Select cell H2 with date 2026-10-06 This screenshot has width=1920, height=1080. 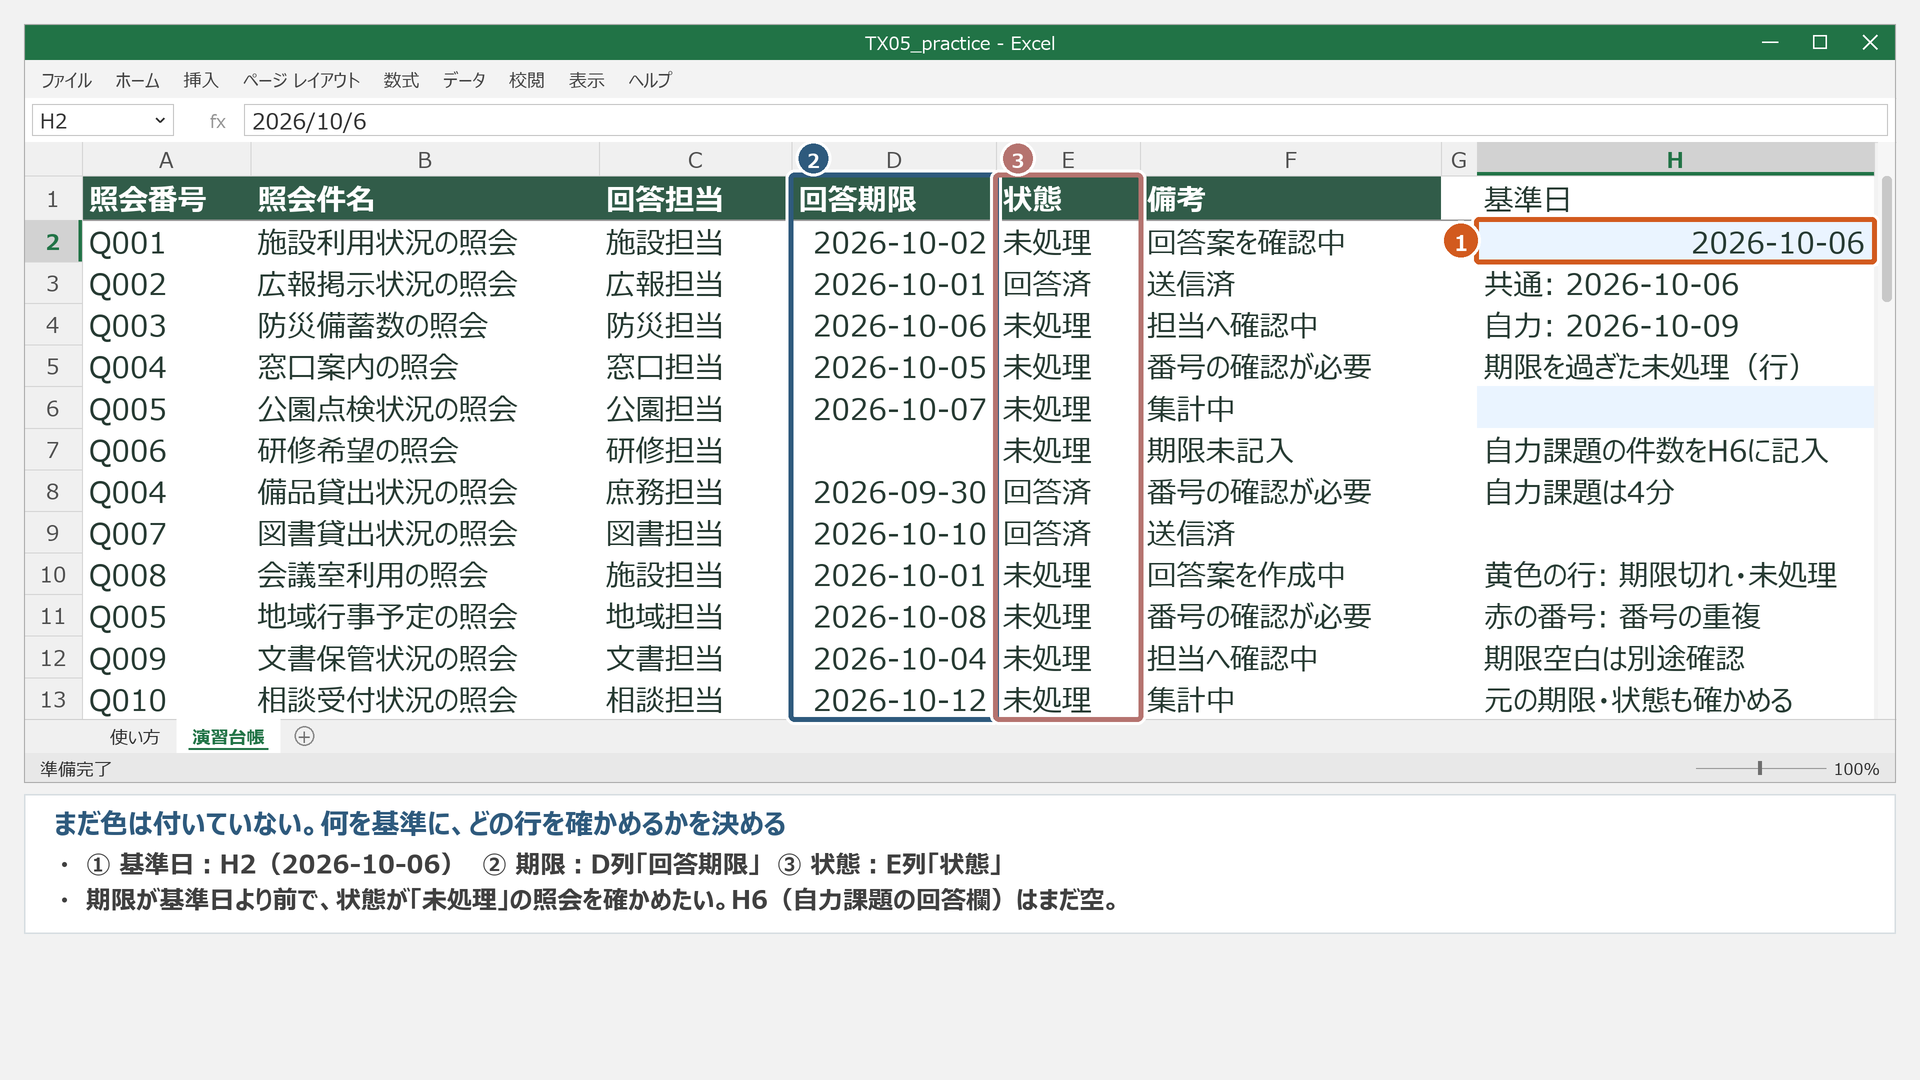[1675, 242]
